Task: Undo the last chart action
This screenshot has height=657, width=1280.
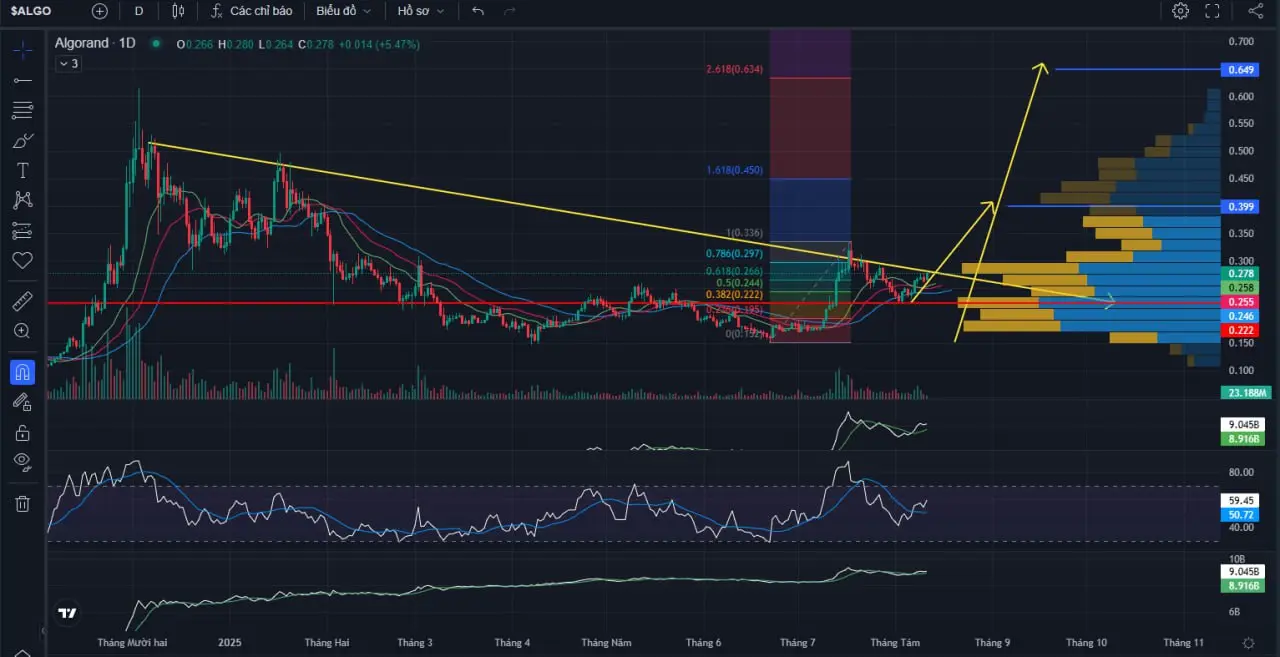Action: point(478,11)
